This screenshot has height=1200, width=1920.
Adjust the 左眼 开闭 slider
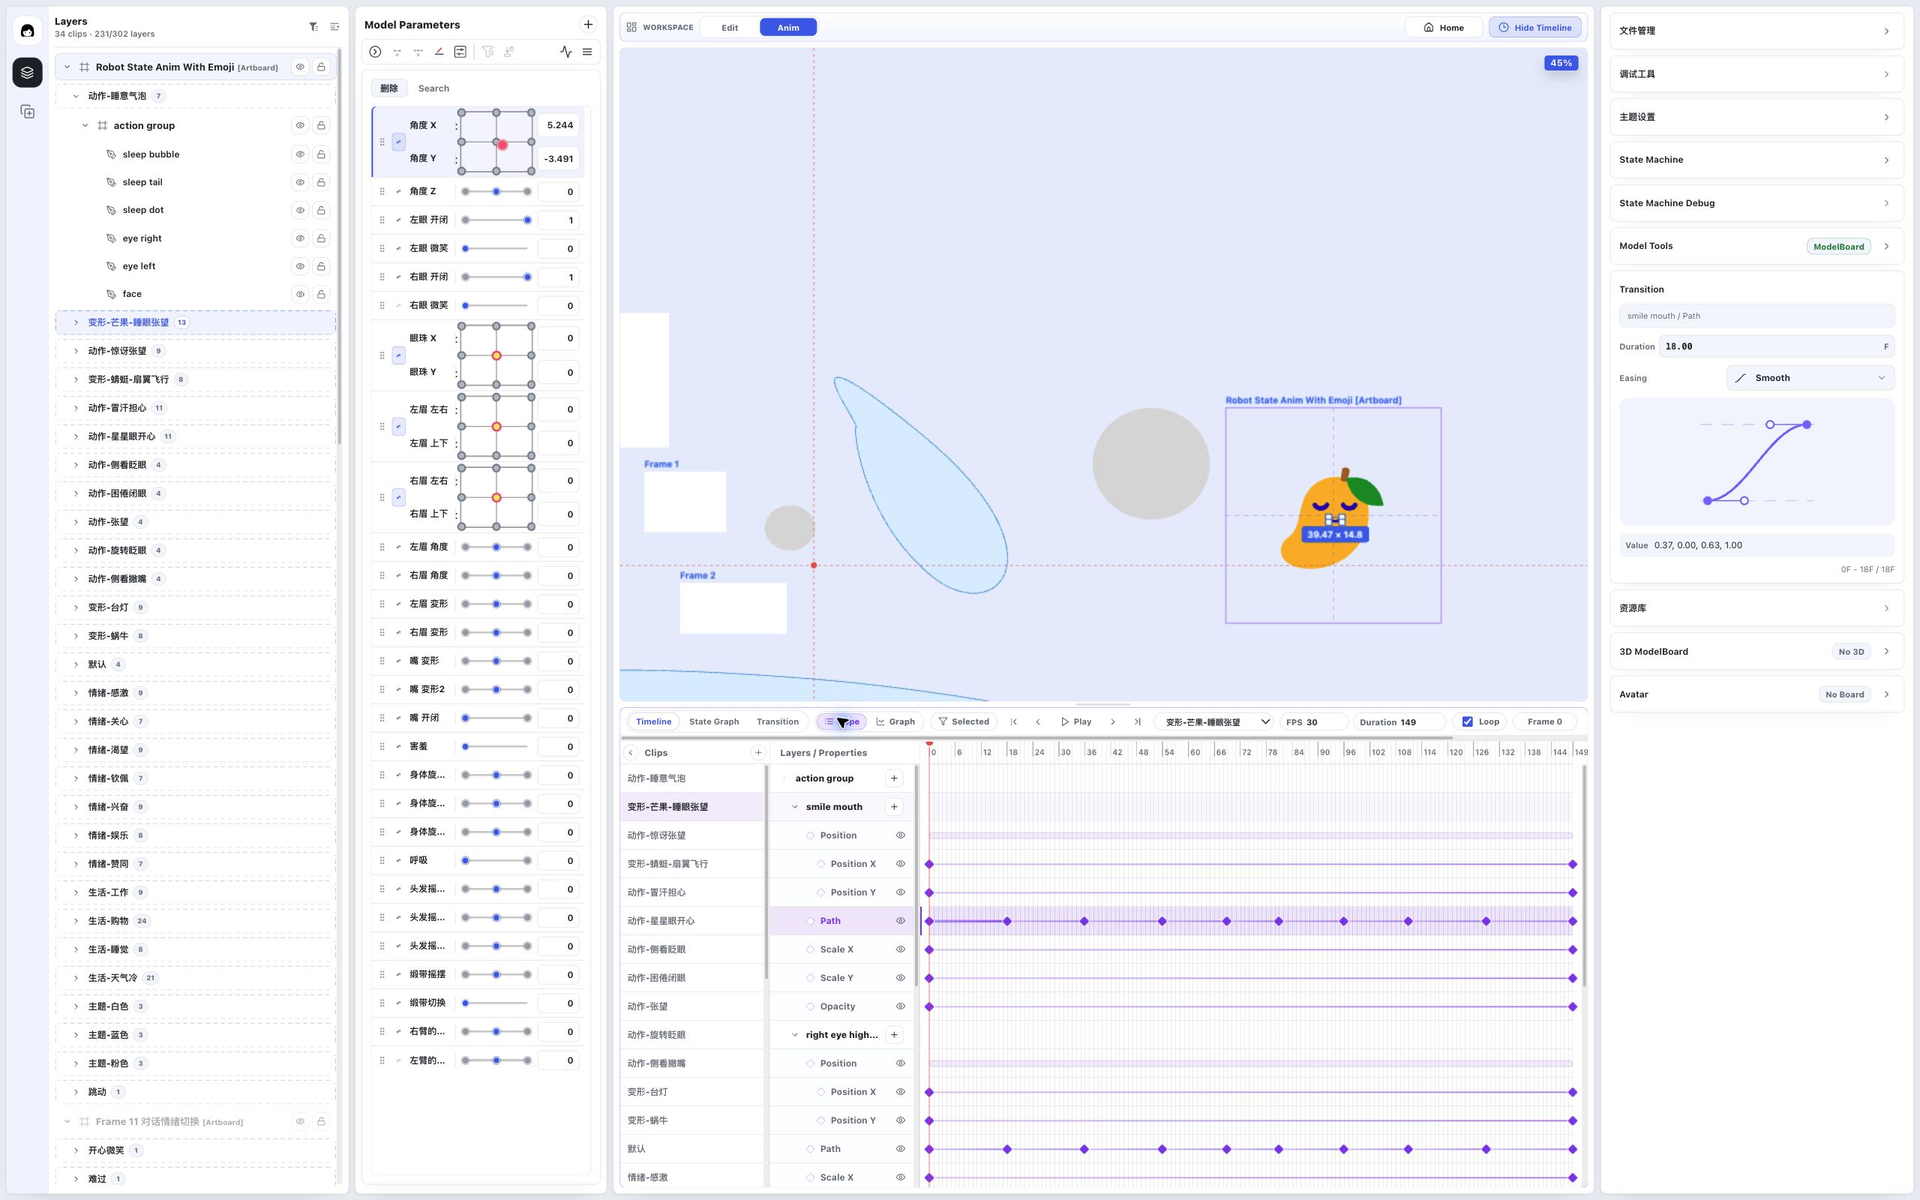[496, 220]
